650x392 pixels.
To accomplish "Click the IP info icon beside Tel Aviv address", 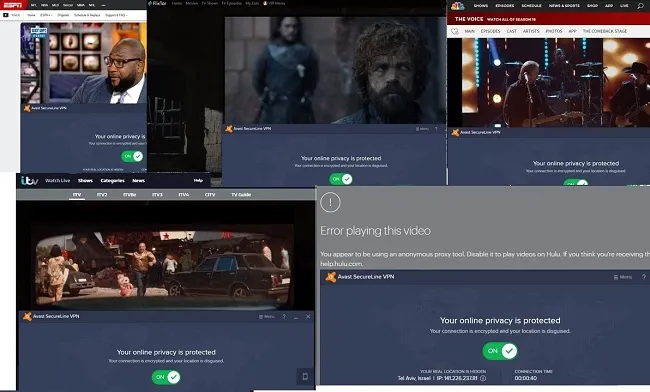I will 483,378.
